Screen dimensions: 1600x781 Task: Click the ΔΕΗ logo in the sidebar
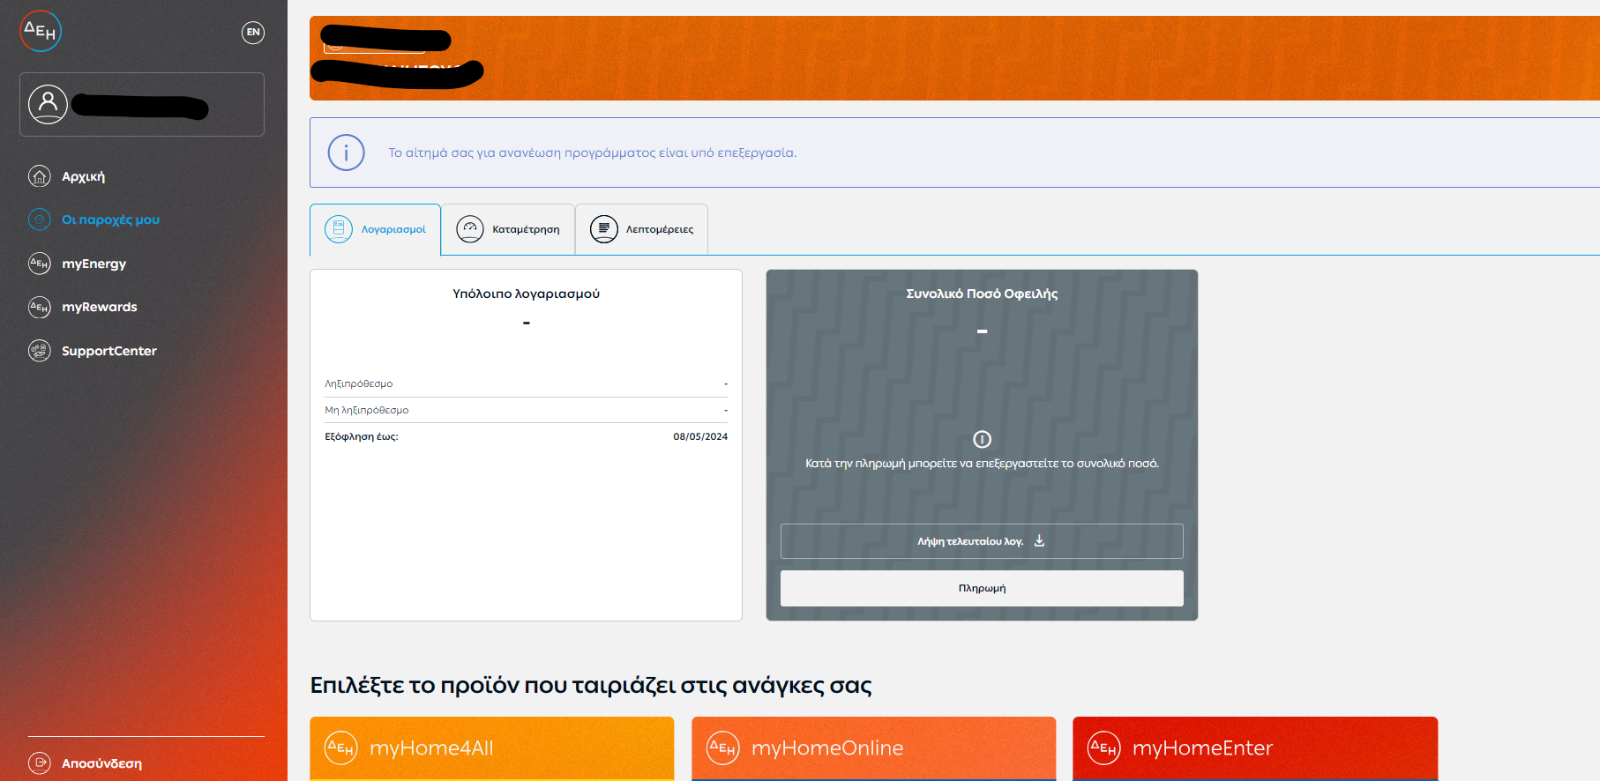pyautogui.click(x=41, y=30)
